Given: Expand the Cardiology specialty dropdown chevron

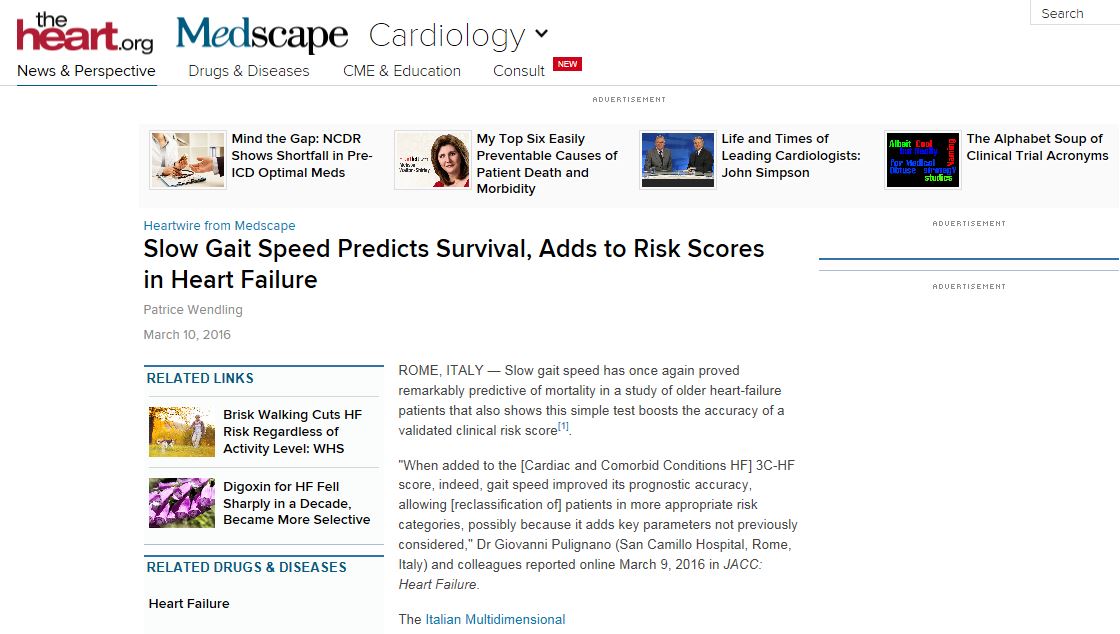Looking at the screenshot, I should coord(541,33).
